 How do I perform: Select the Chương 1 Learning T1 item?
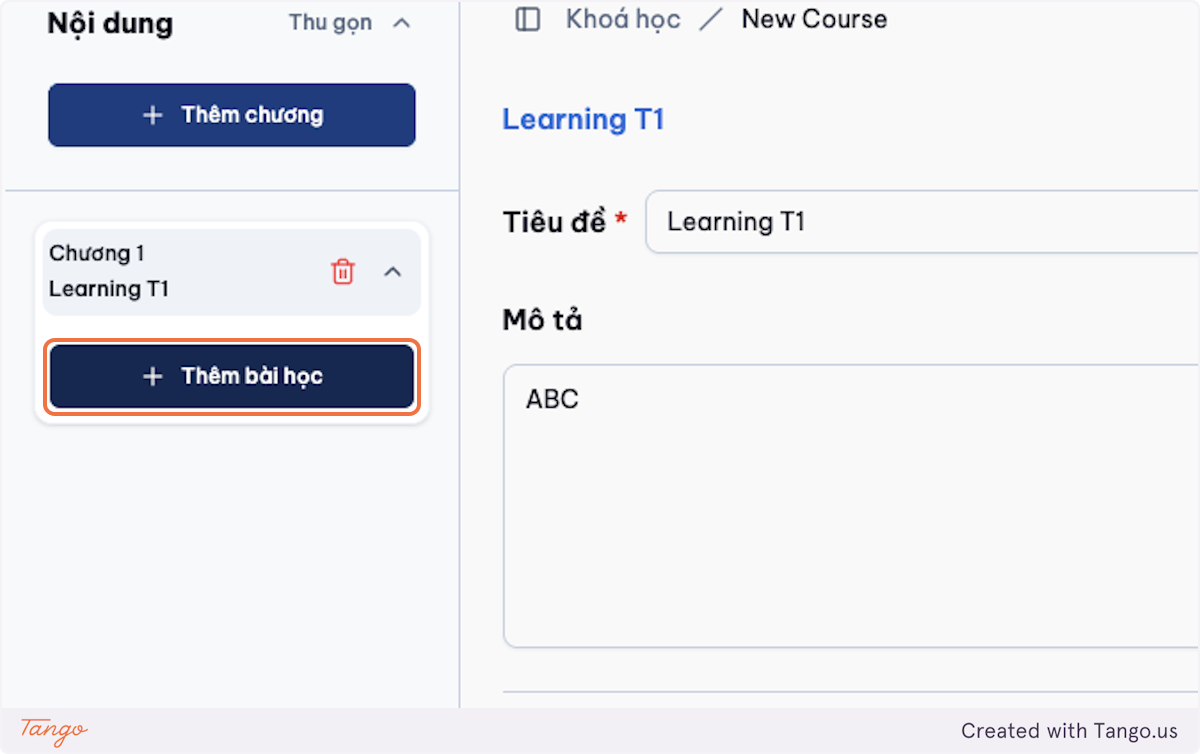232,272
